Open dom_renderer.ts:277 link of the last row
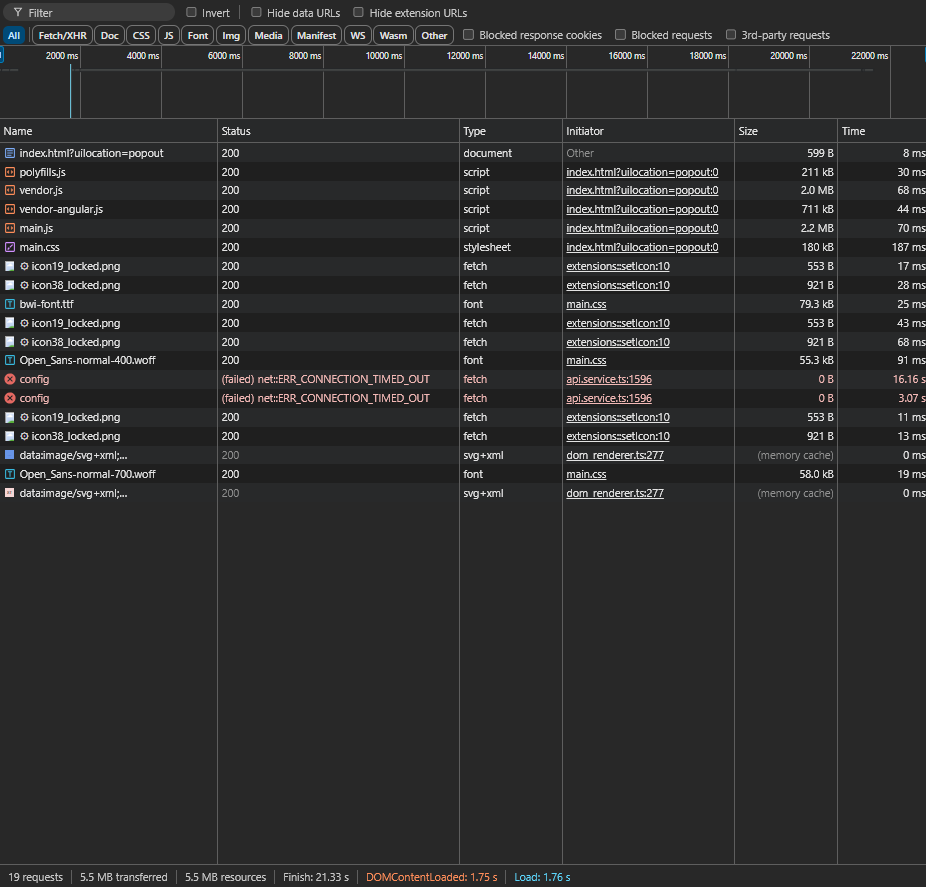Screen dimensions: 926x887 (615, 493)
